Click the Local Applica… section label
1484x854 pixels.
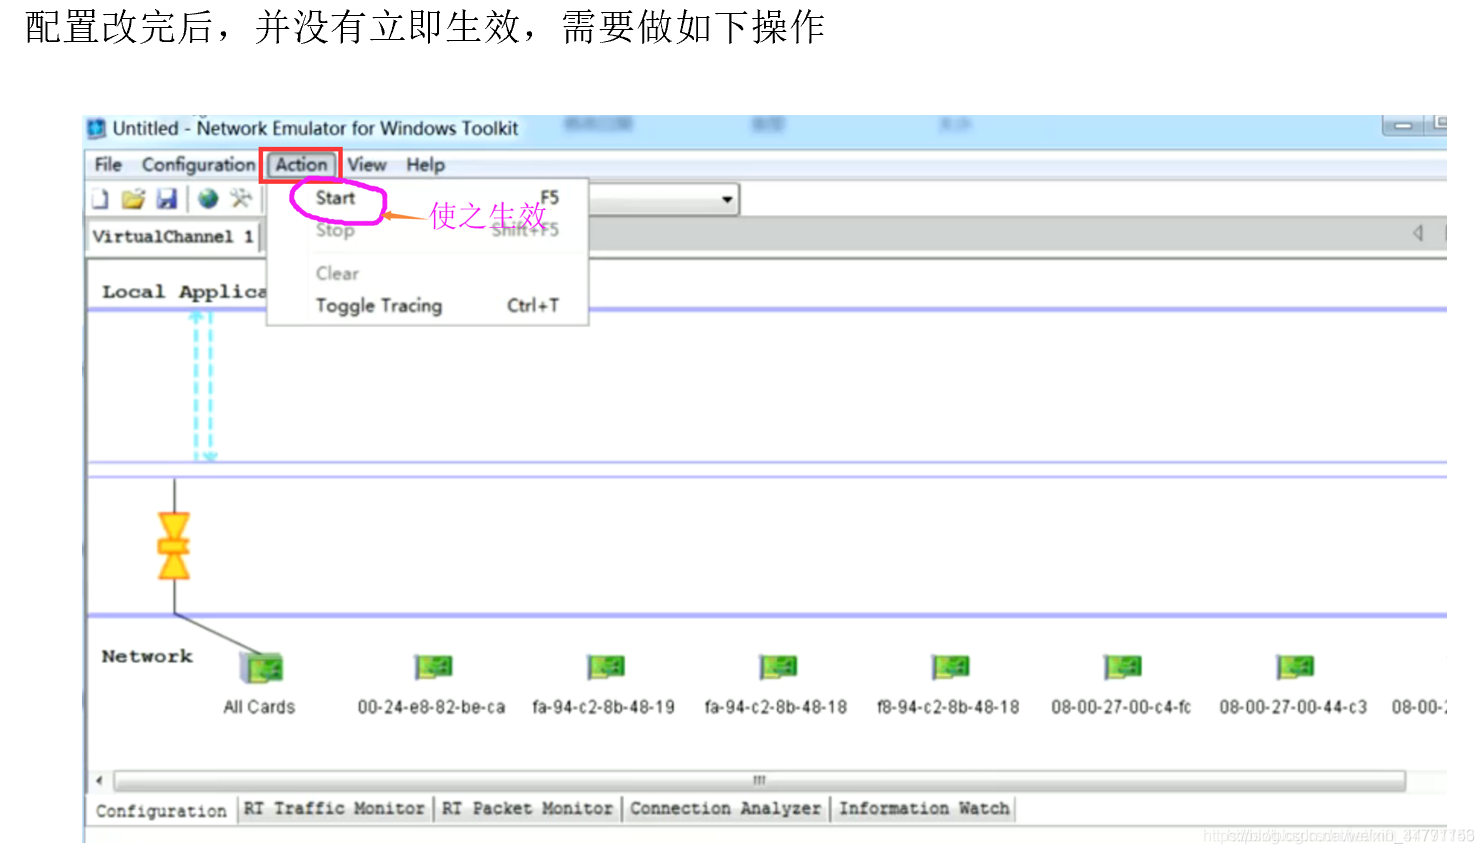pos(183,292)
